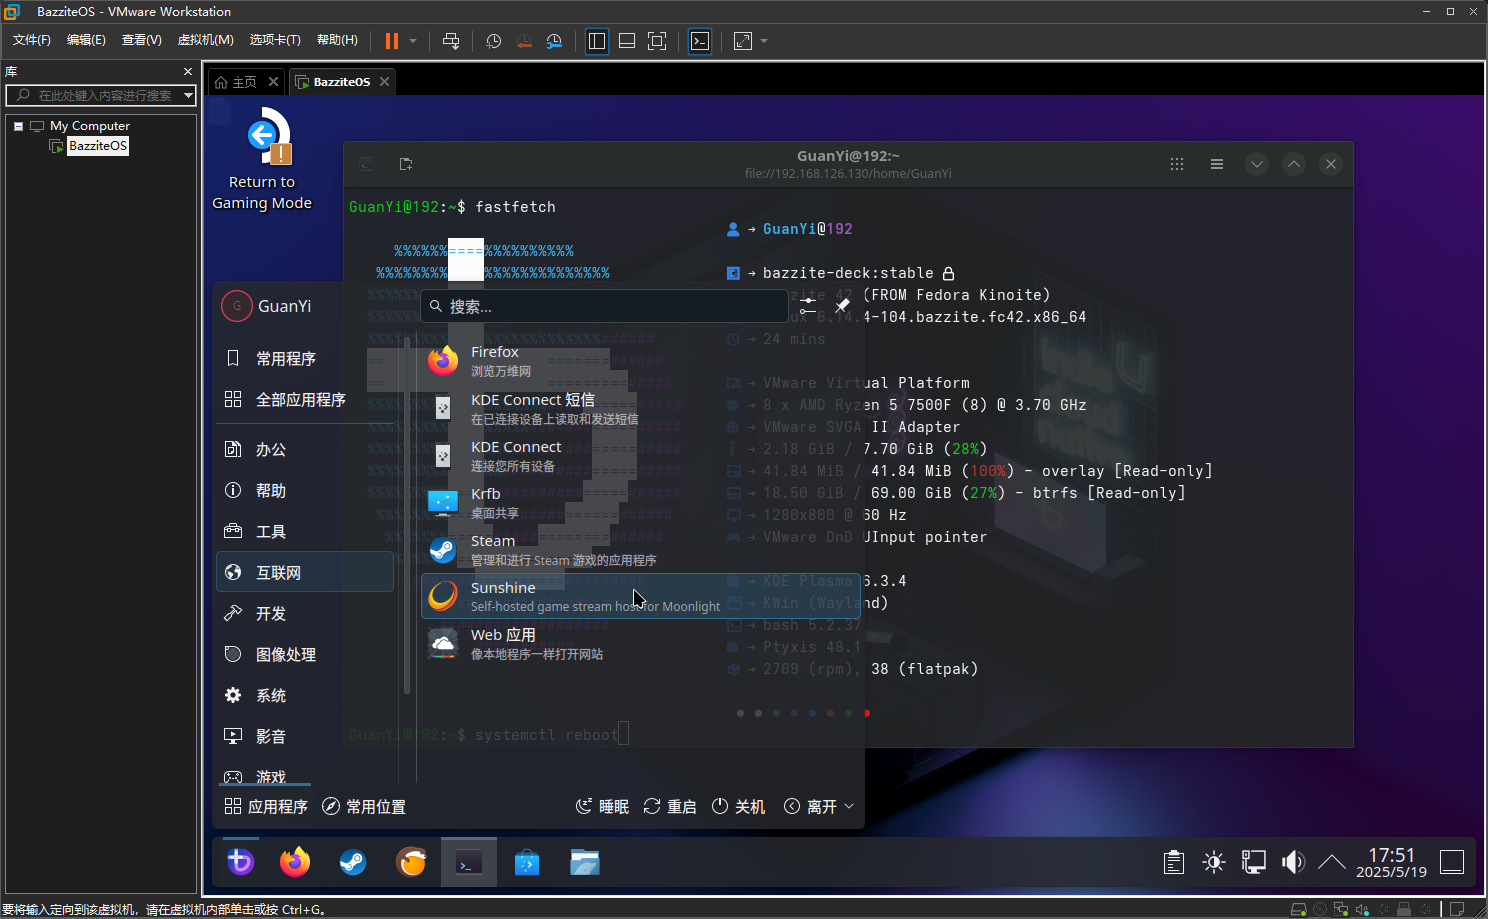Image resolution: width=1488 pixels, height=919 pixels.
Task: Open the network tray icon
Action: pos(1253,862)
